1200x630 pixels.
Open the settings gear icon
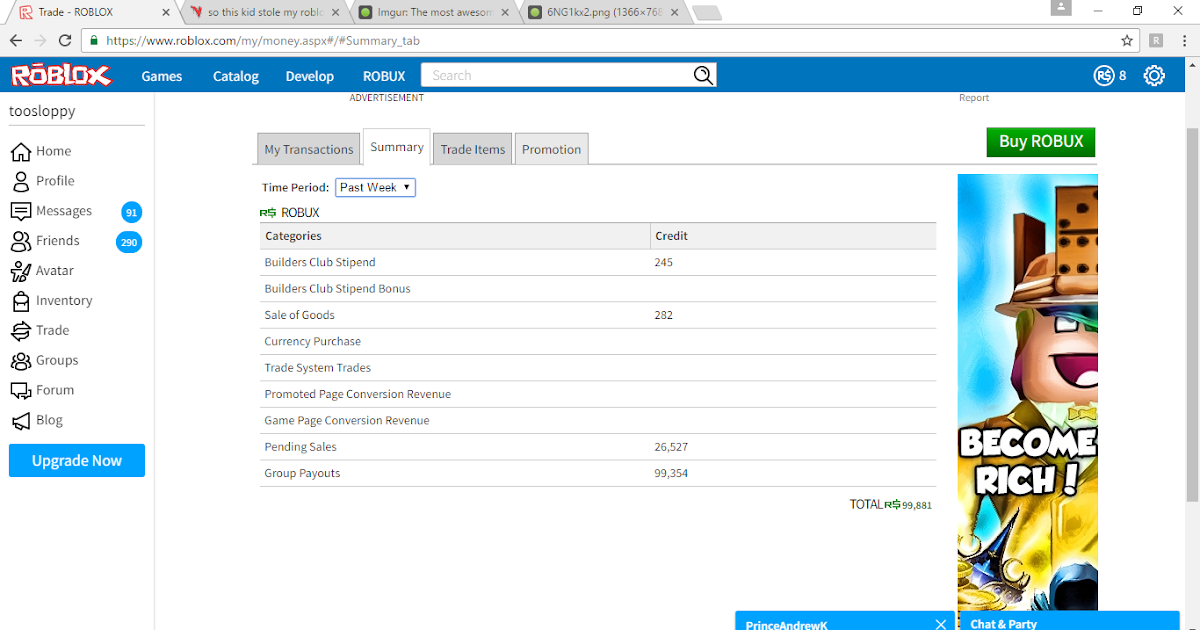click(1154, 75)
